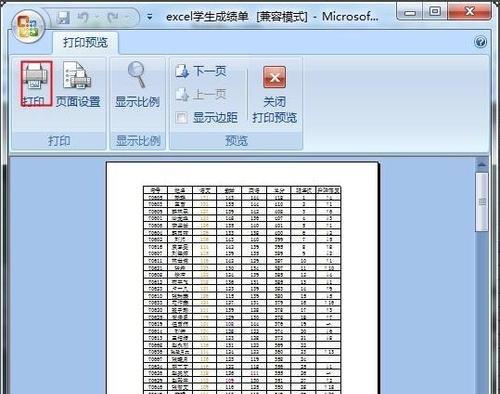Click the scroll up arrow of preview scrollbar
Viewport: 500px width, 394px height.
(482, 165)
